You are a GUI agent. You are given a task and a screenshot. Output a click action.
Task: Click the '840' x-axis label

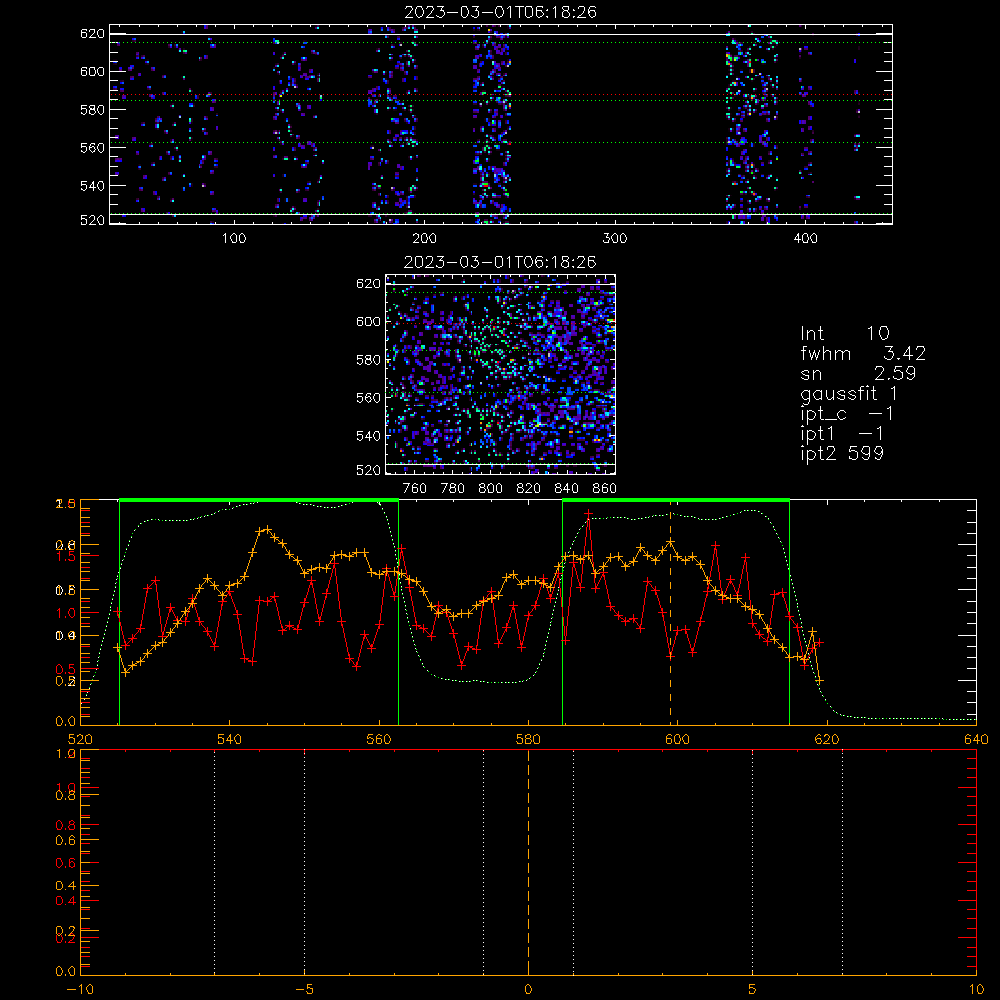(566, 489)
